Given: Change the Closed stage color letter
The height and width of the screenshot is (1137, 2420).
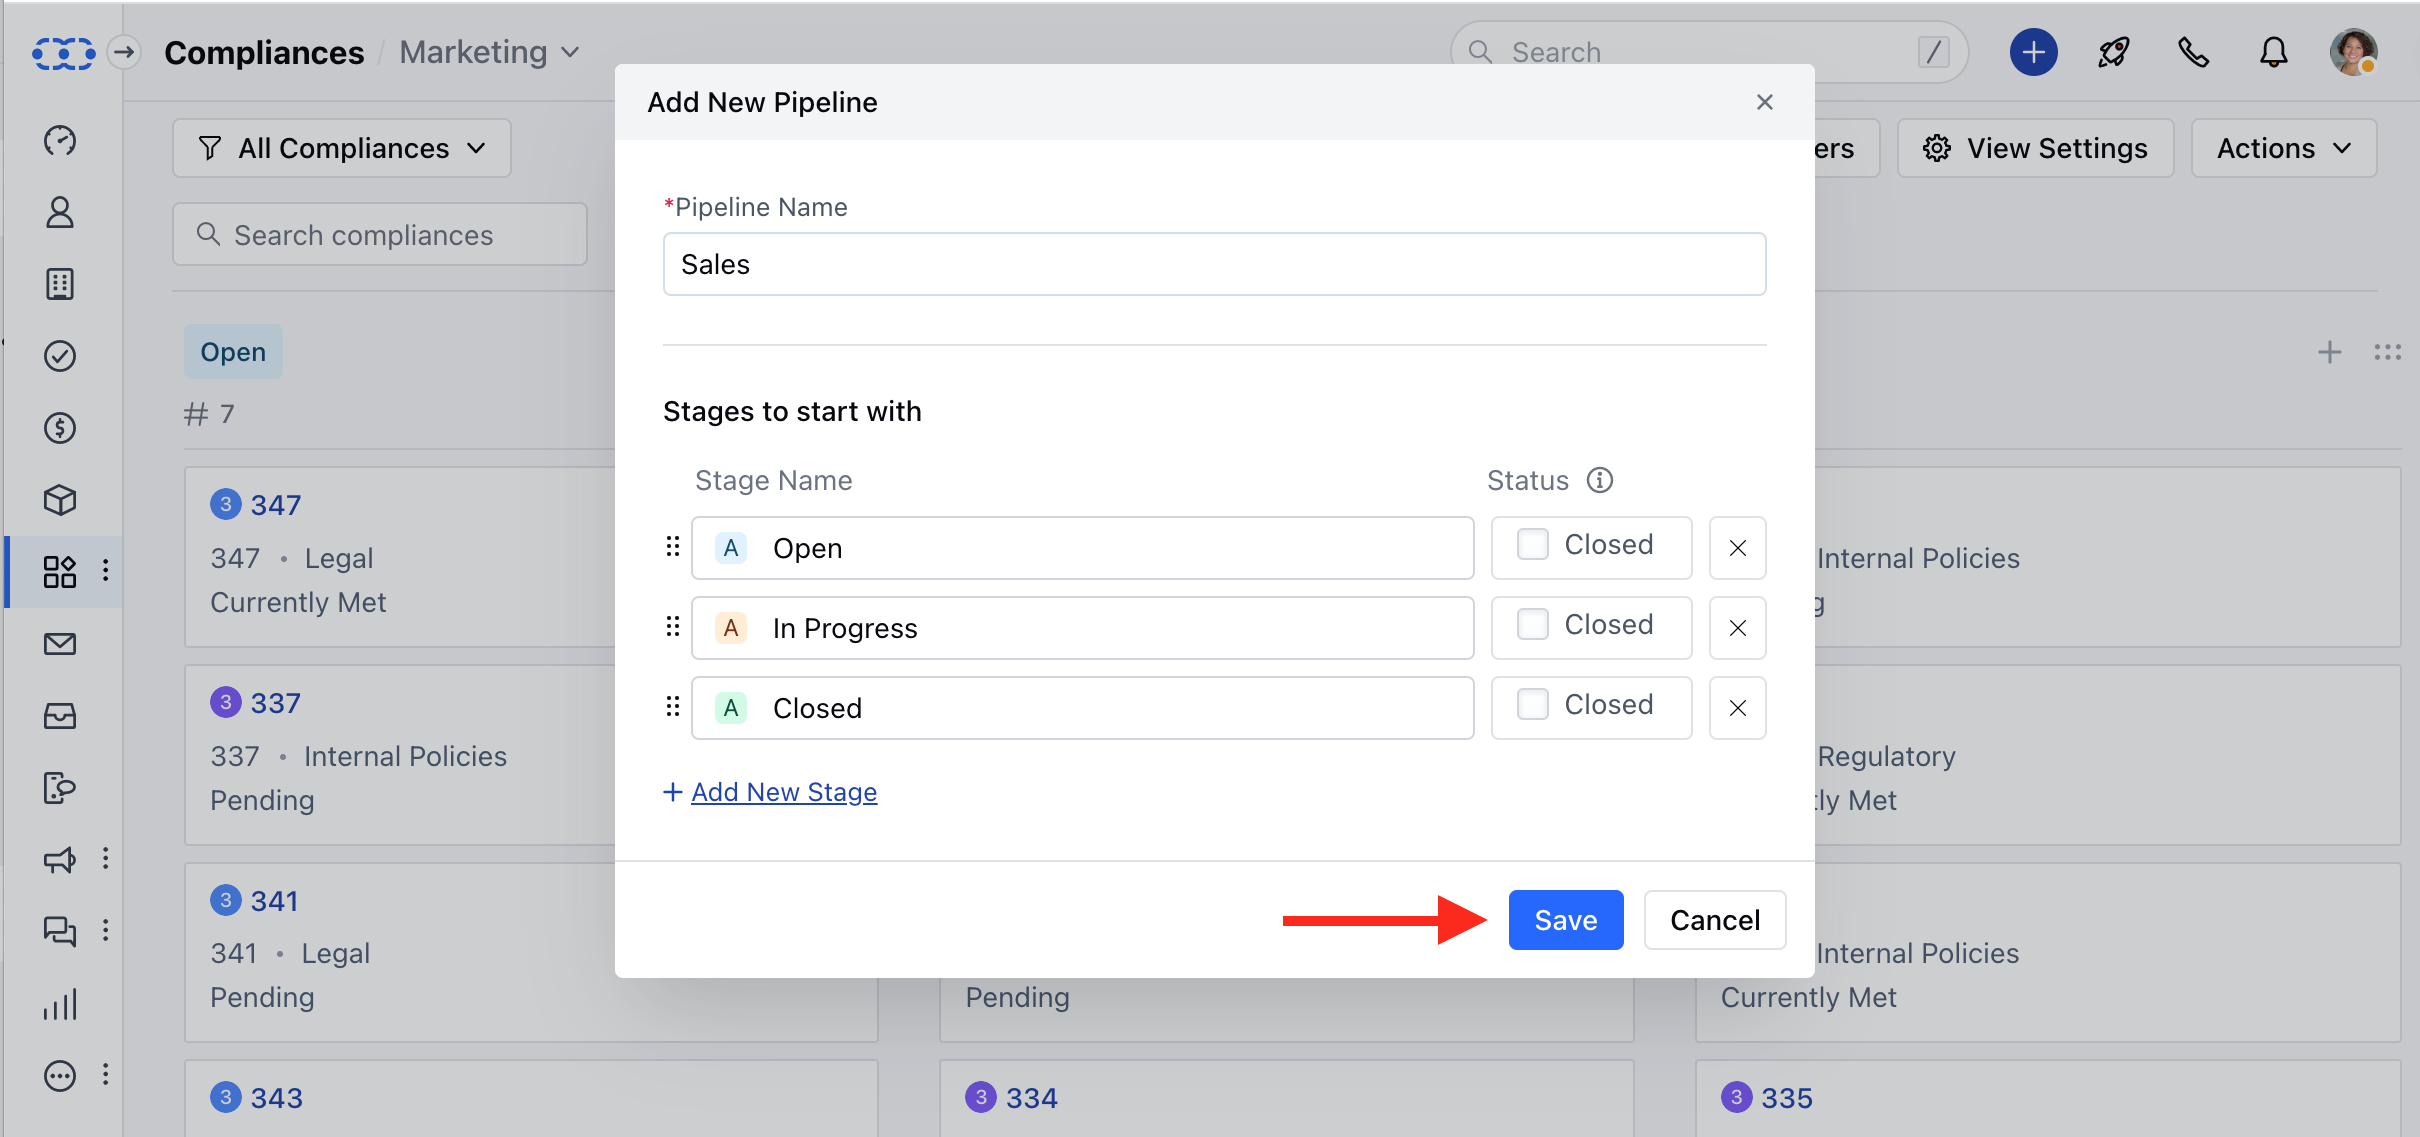Looking at the screenshot, I should click(731, 708).
